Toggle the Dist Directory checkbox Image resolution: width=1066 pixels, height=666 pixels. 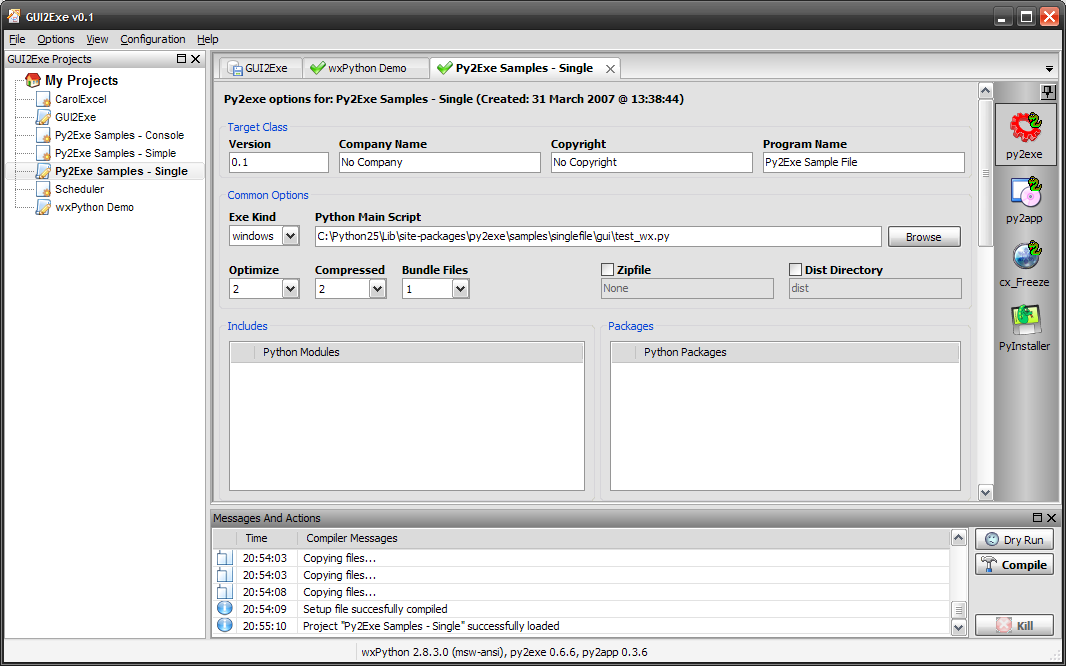796,270
